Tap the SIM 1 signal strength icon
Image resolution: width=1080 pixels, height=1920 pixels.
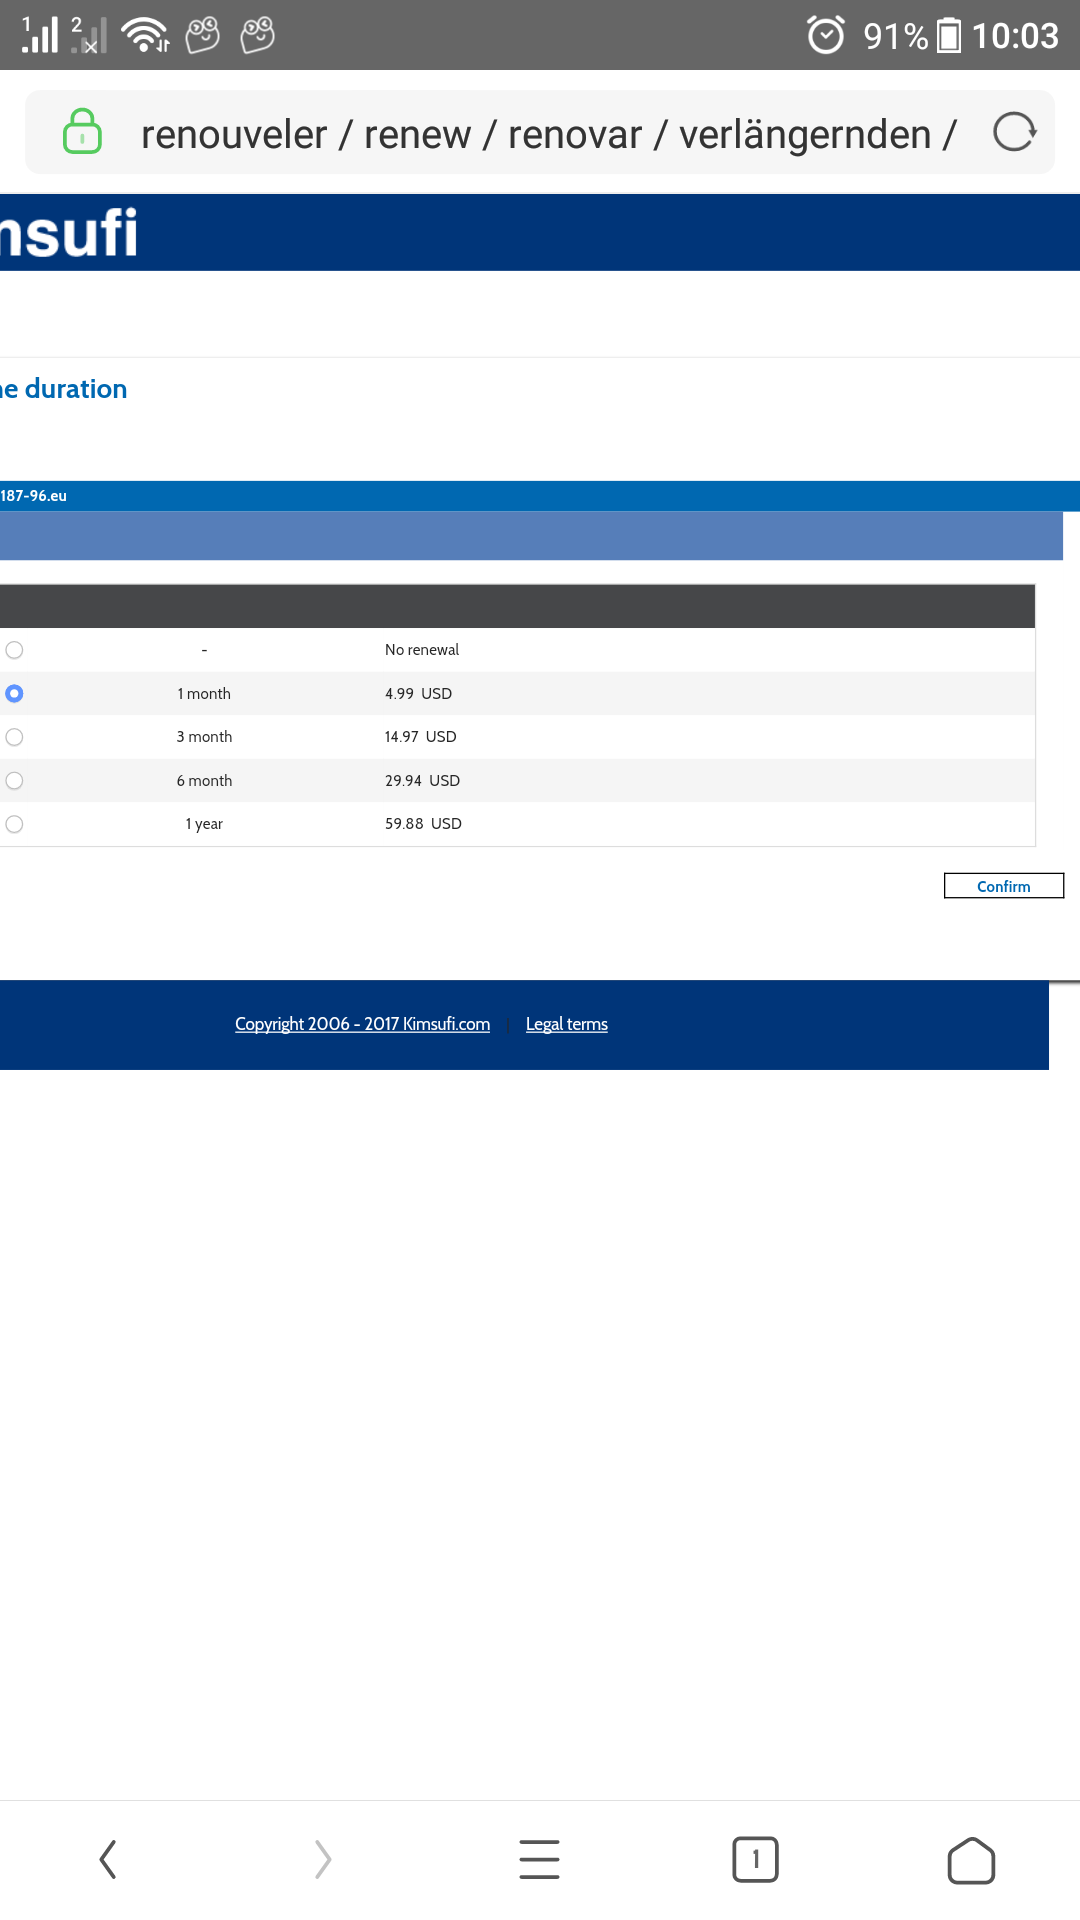click(40, 34)
